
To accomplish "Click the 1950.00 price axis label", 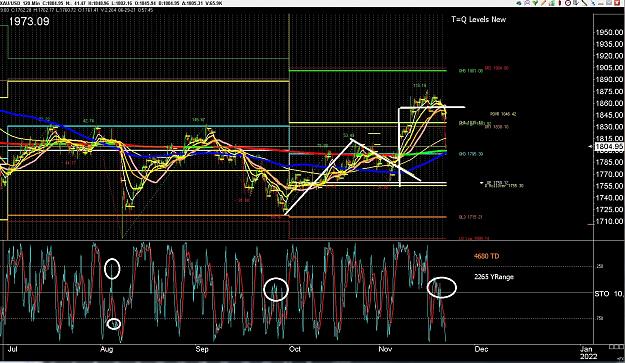I will tap(609, 32).
